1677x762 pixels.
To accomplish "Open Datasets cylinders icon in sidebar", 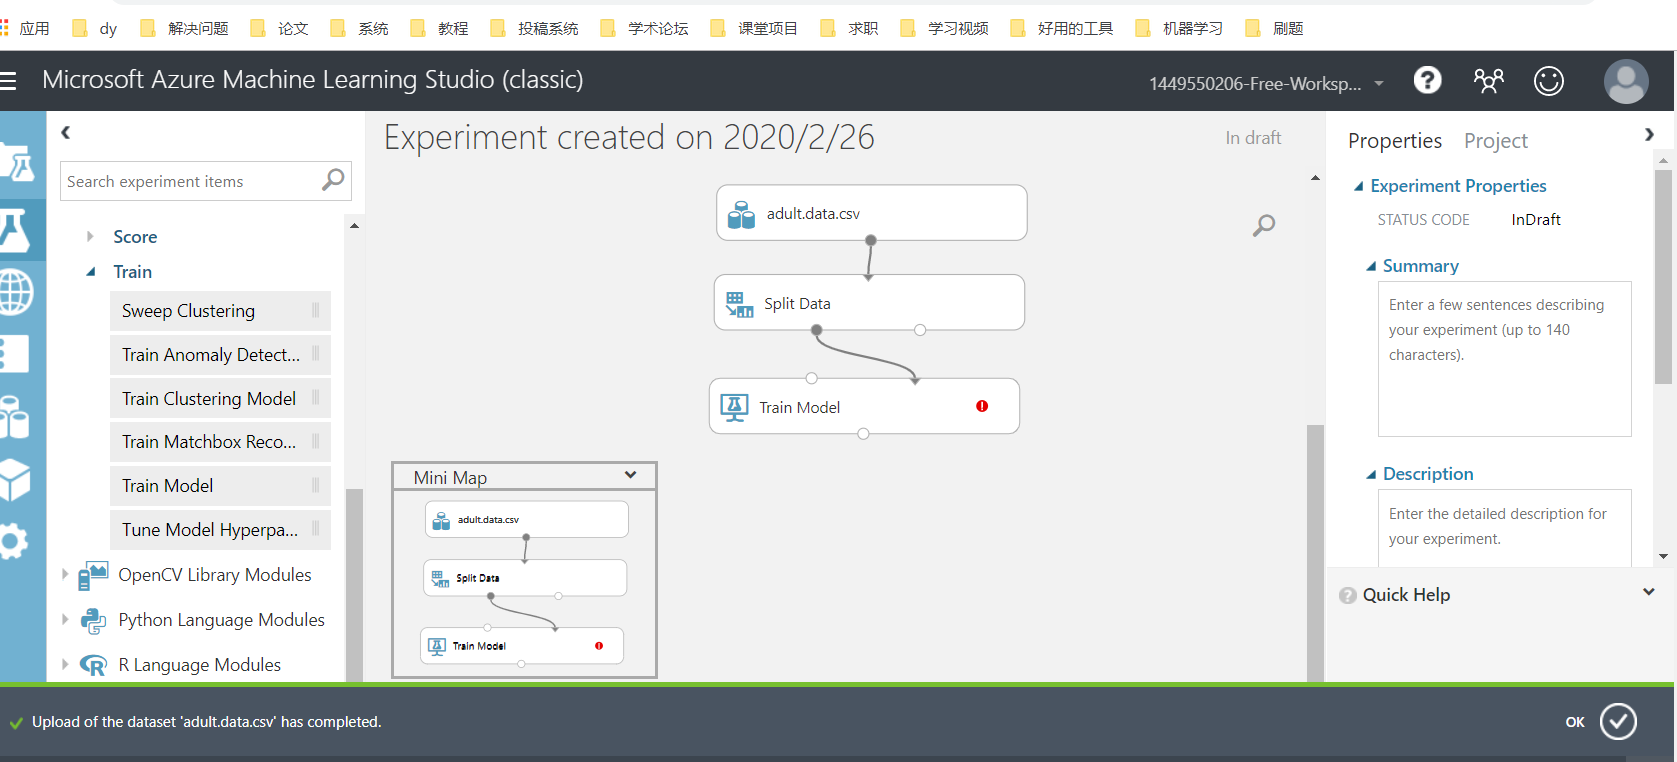I will [x=14, y=417].
